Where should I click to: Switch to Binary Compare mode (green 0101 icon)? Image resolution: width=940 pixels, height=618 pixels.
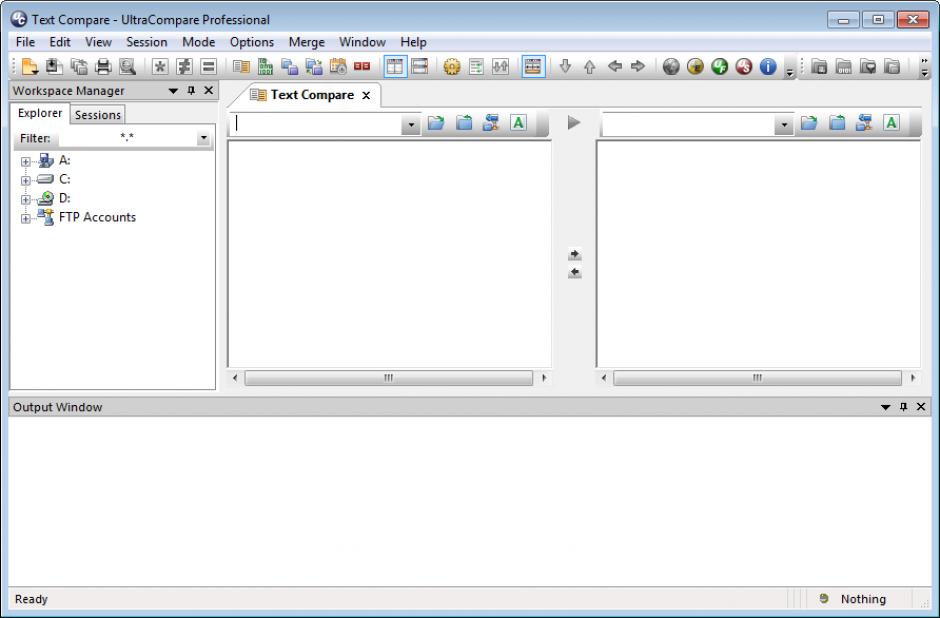point(265,67)
